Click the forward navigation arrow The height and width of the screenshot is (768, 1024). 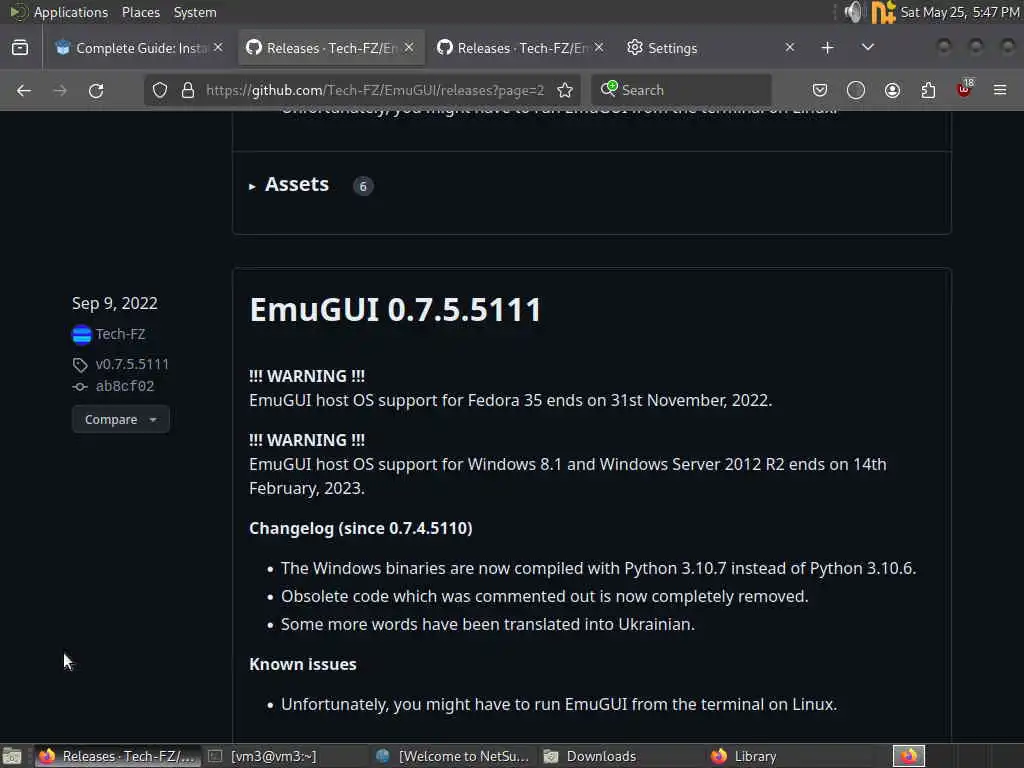click(60, 90)
